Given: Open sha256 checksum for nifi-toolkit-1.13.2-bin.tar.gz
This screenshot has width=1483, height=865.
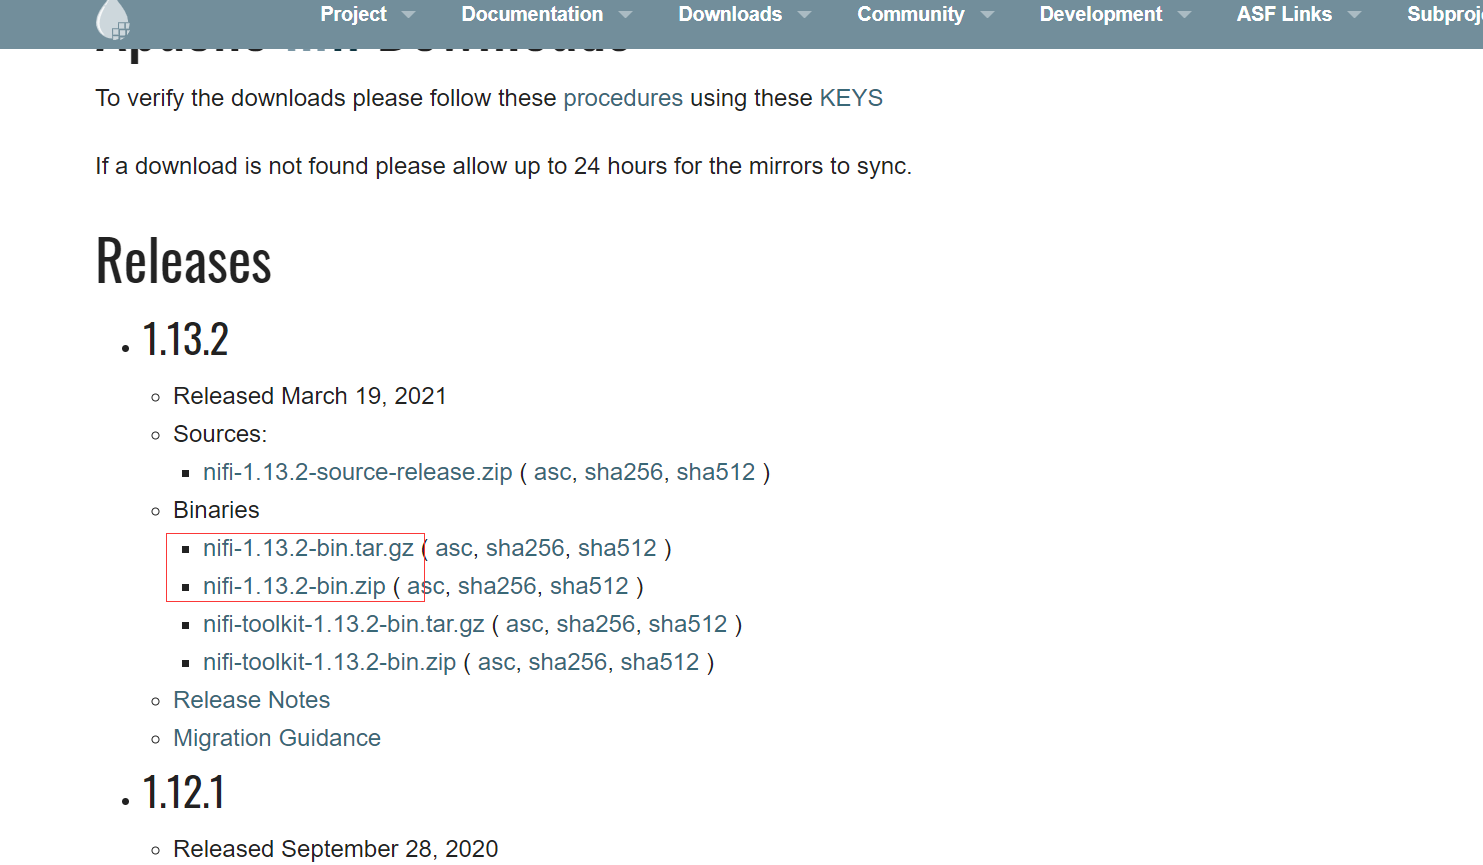Looking at the screenshot, I should coord(596,624).
